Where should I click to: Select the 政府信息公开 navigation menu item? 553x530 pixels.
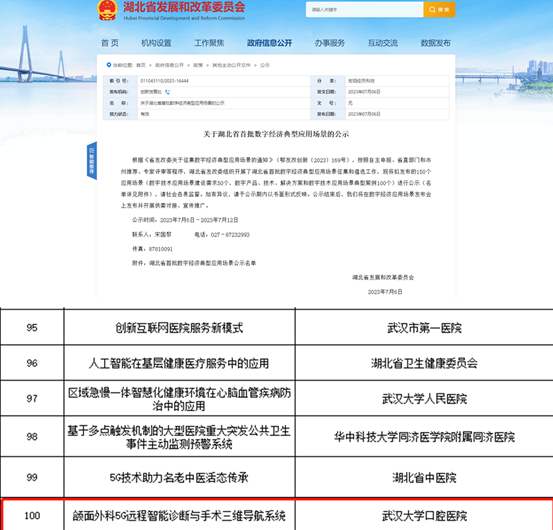(x=269, y=43)
